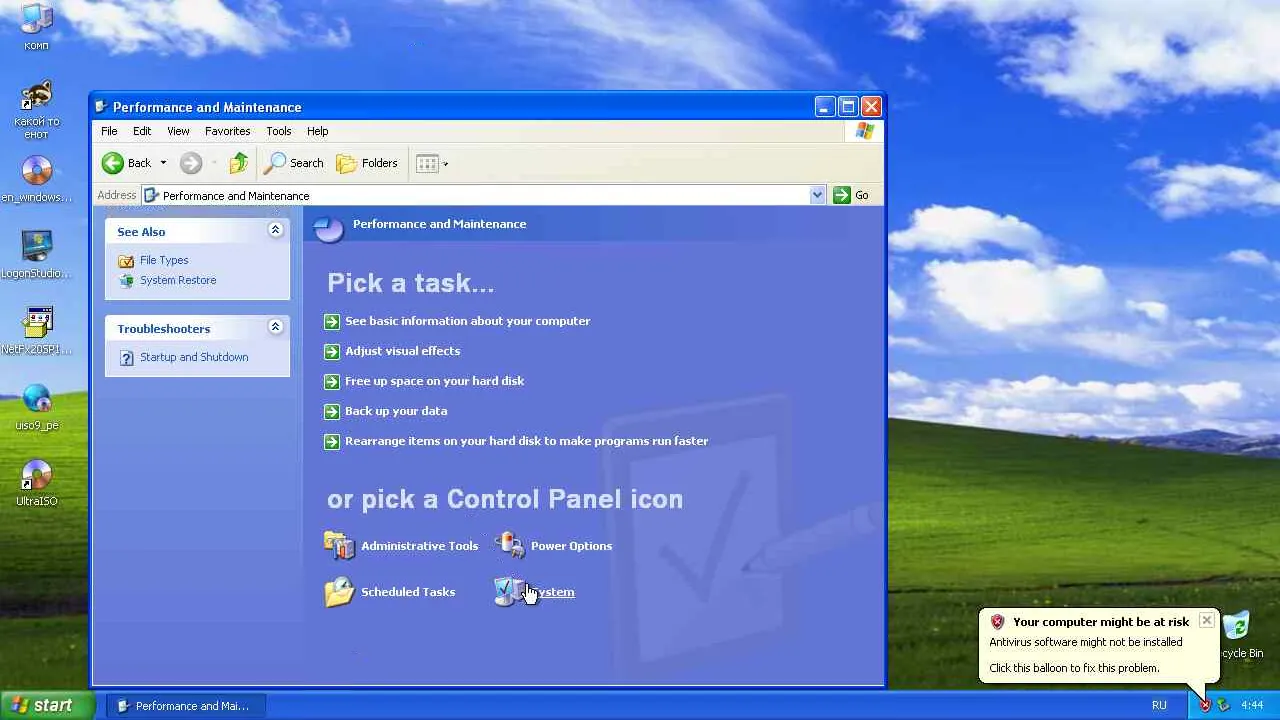Open the Start menu

(47, 705)
